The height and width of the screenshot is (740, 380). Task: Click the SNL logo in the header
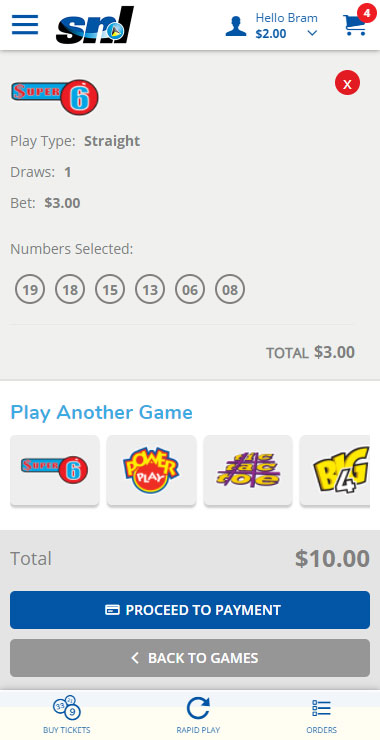pyautogui.click(x=95, y=25)
